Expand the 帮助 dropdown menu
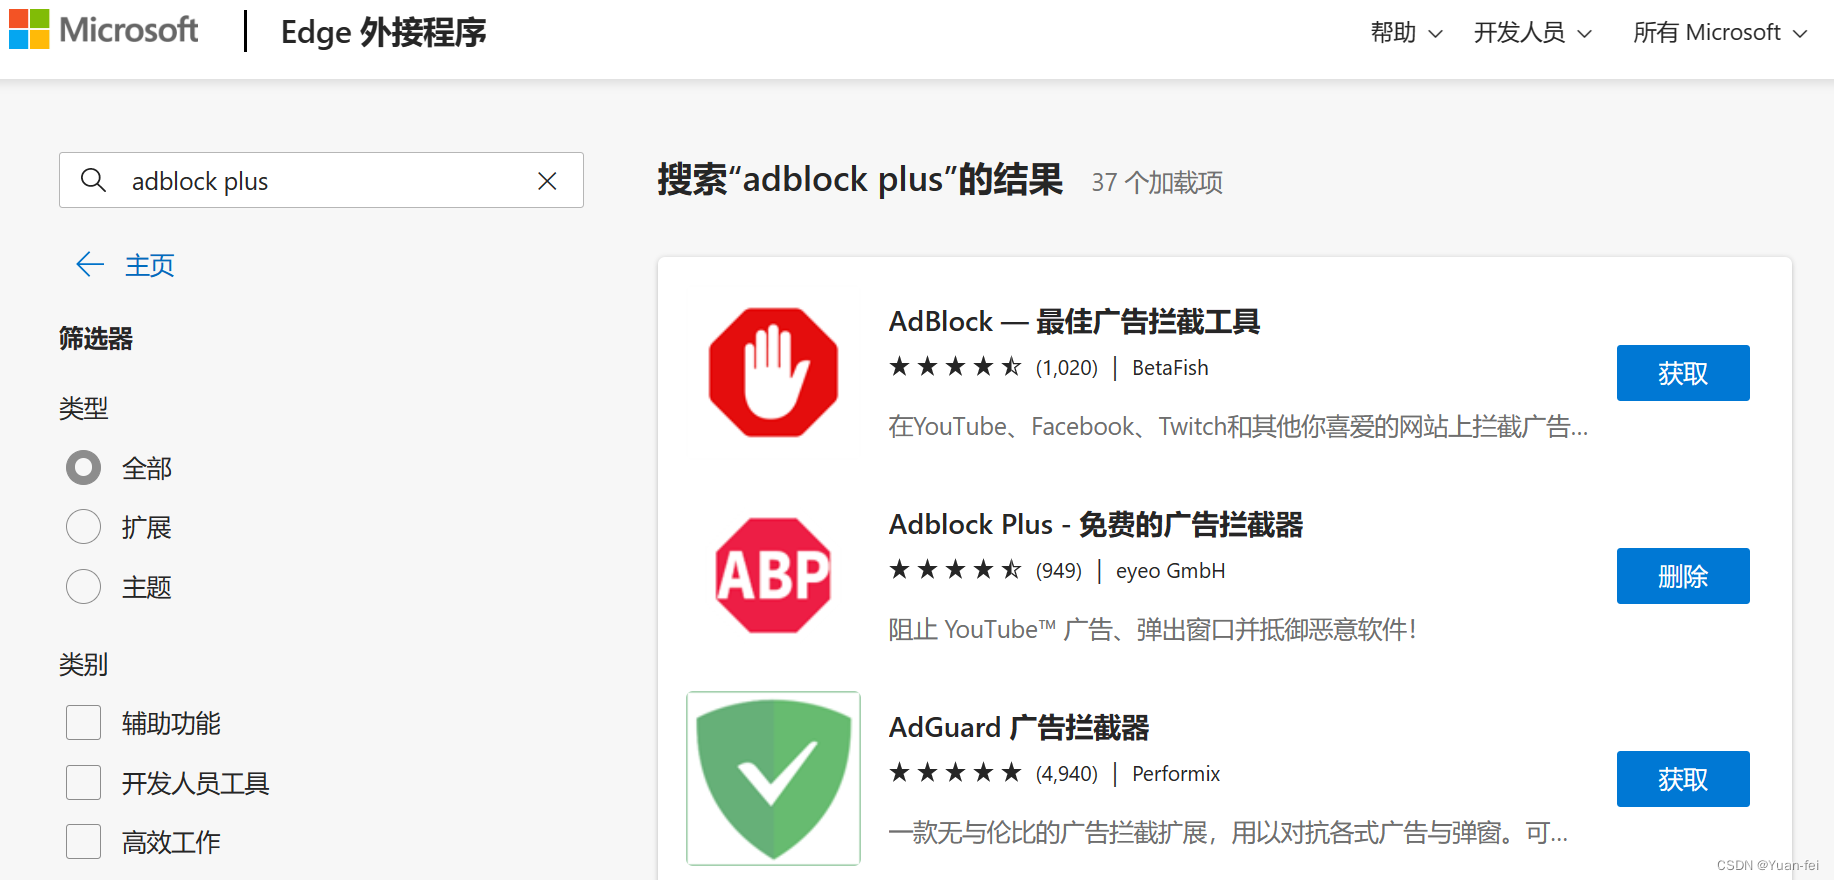Screen dimensions: 1834x880 pos(1406,33)
